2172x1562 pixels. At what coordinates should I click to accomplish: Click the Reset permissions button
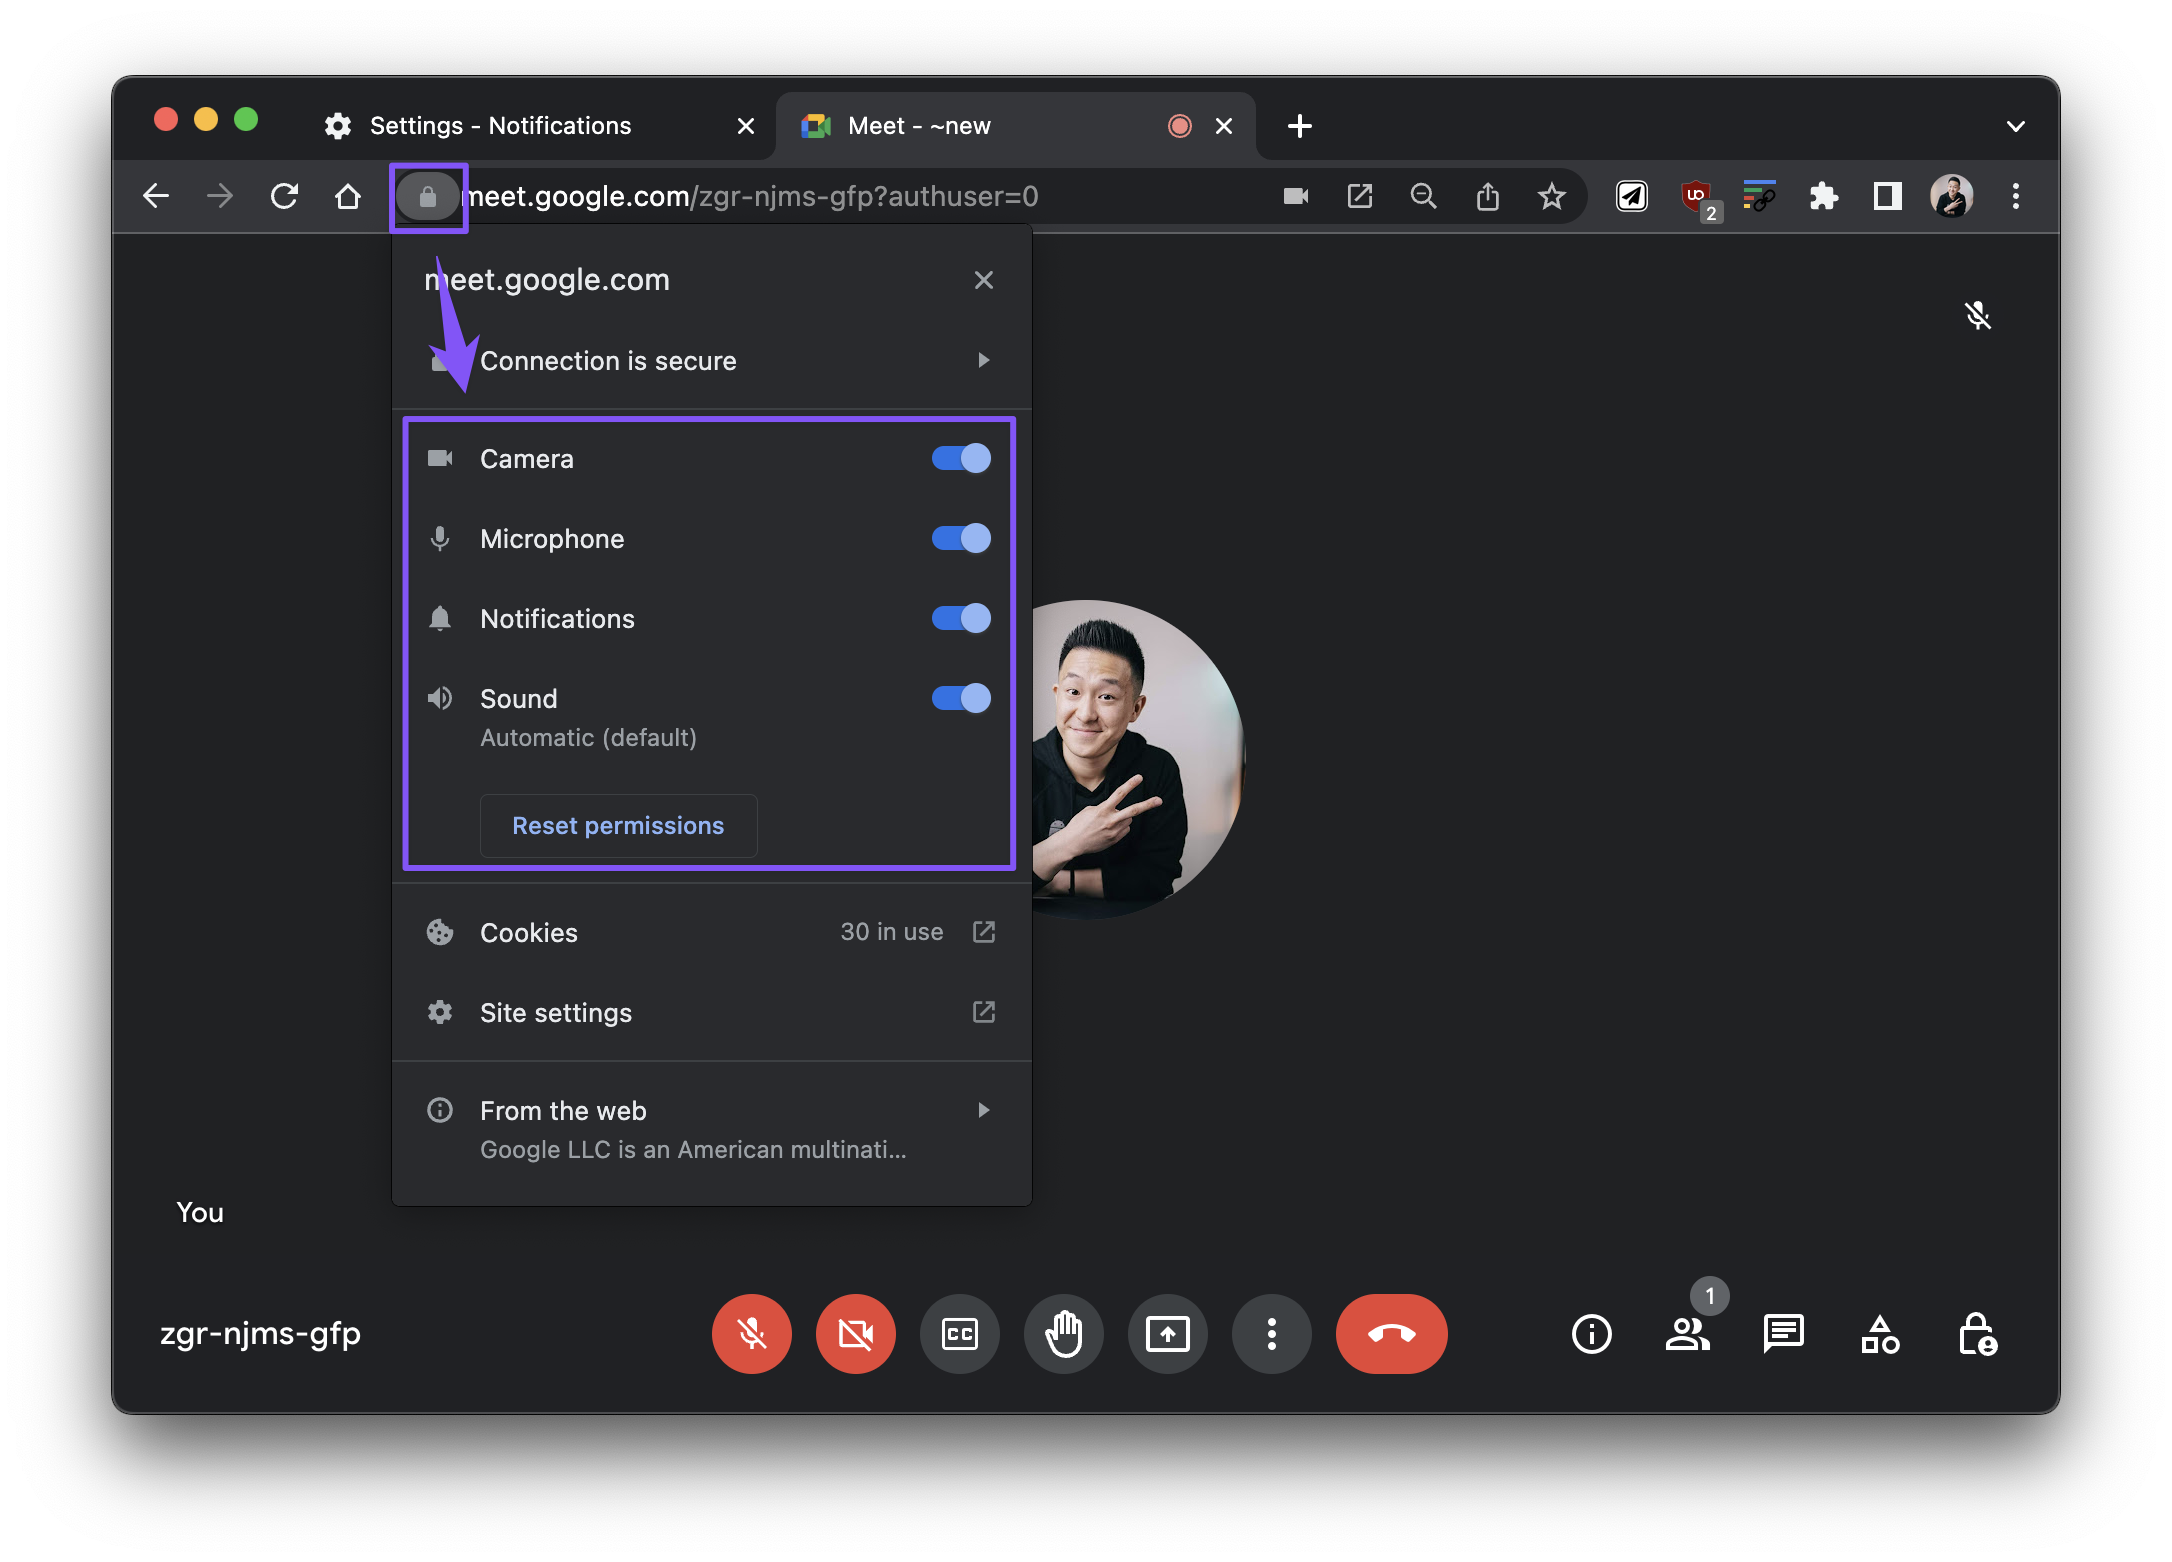pyautogui.click(x=618, y=826)
